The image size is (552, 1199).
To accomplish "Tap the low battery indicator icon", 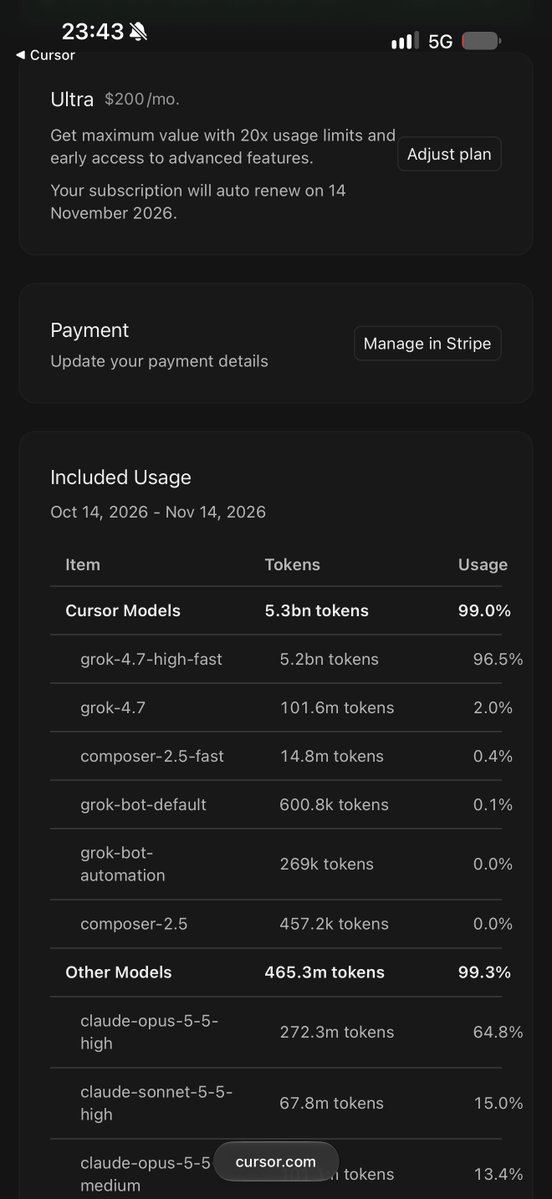I will pyautogui.click(x=482, y=41).
